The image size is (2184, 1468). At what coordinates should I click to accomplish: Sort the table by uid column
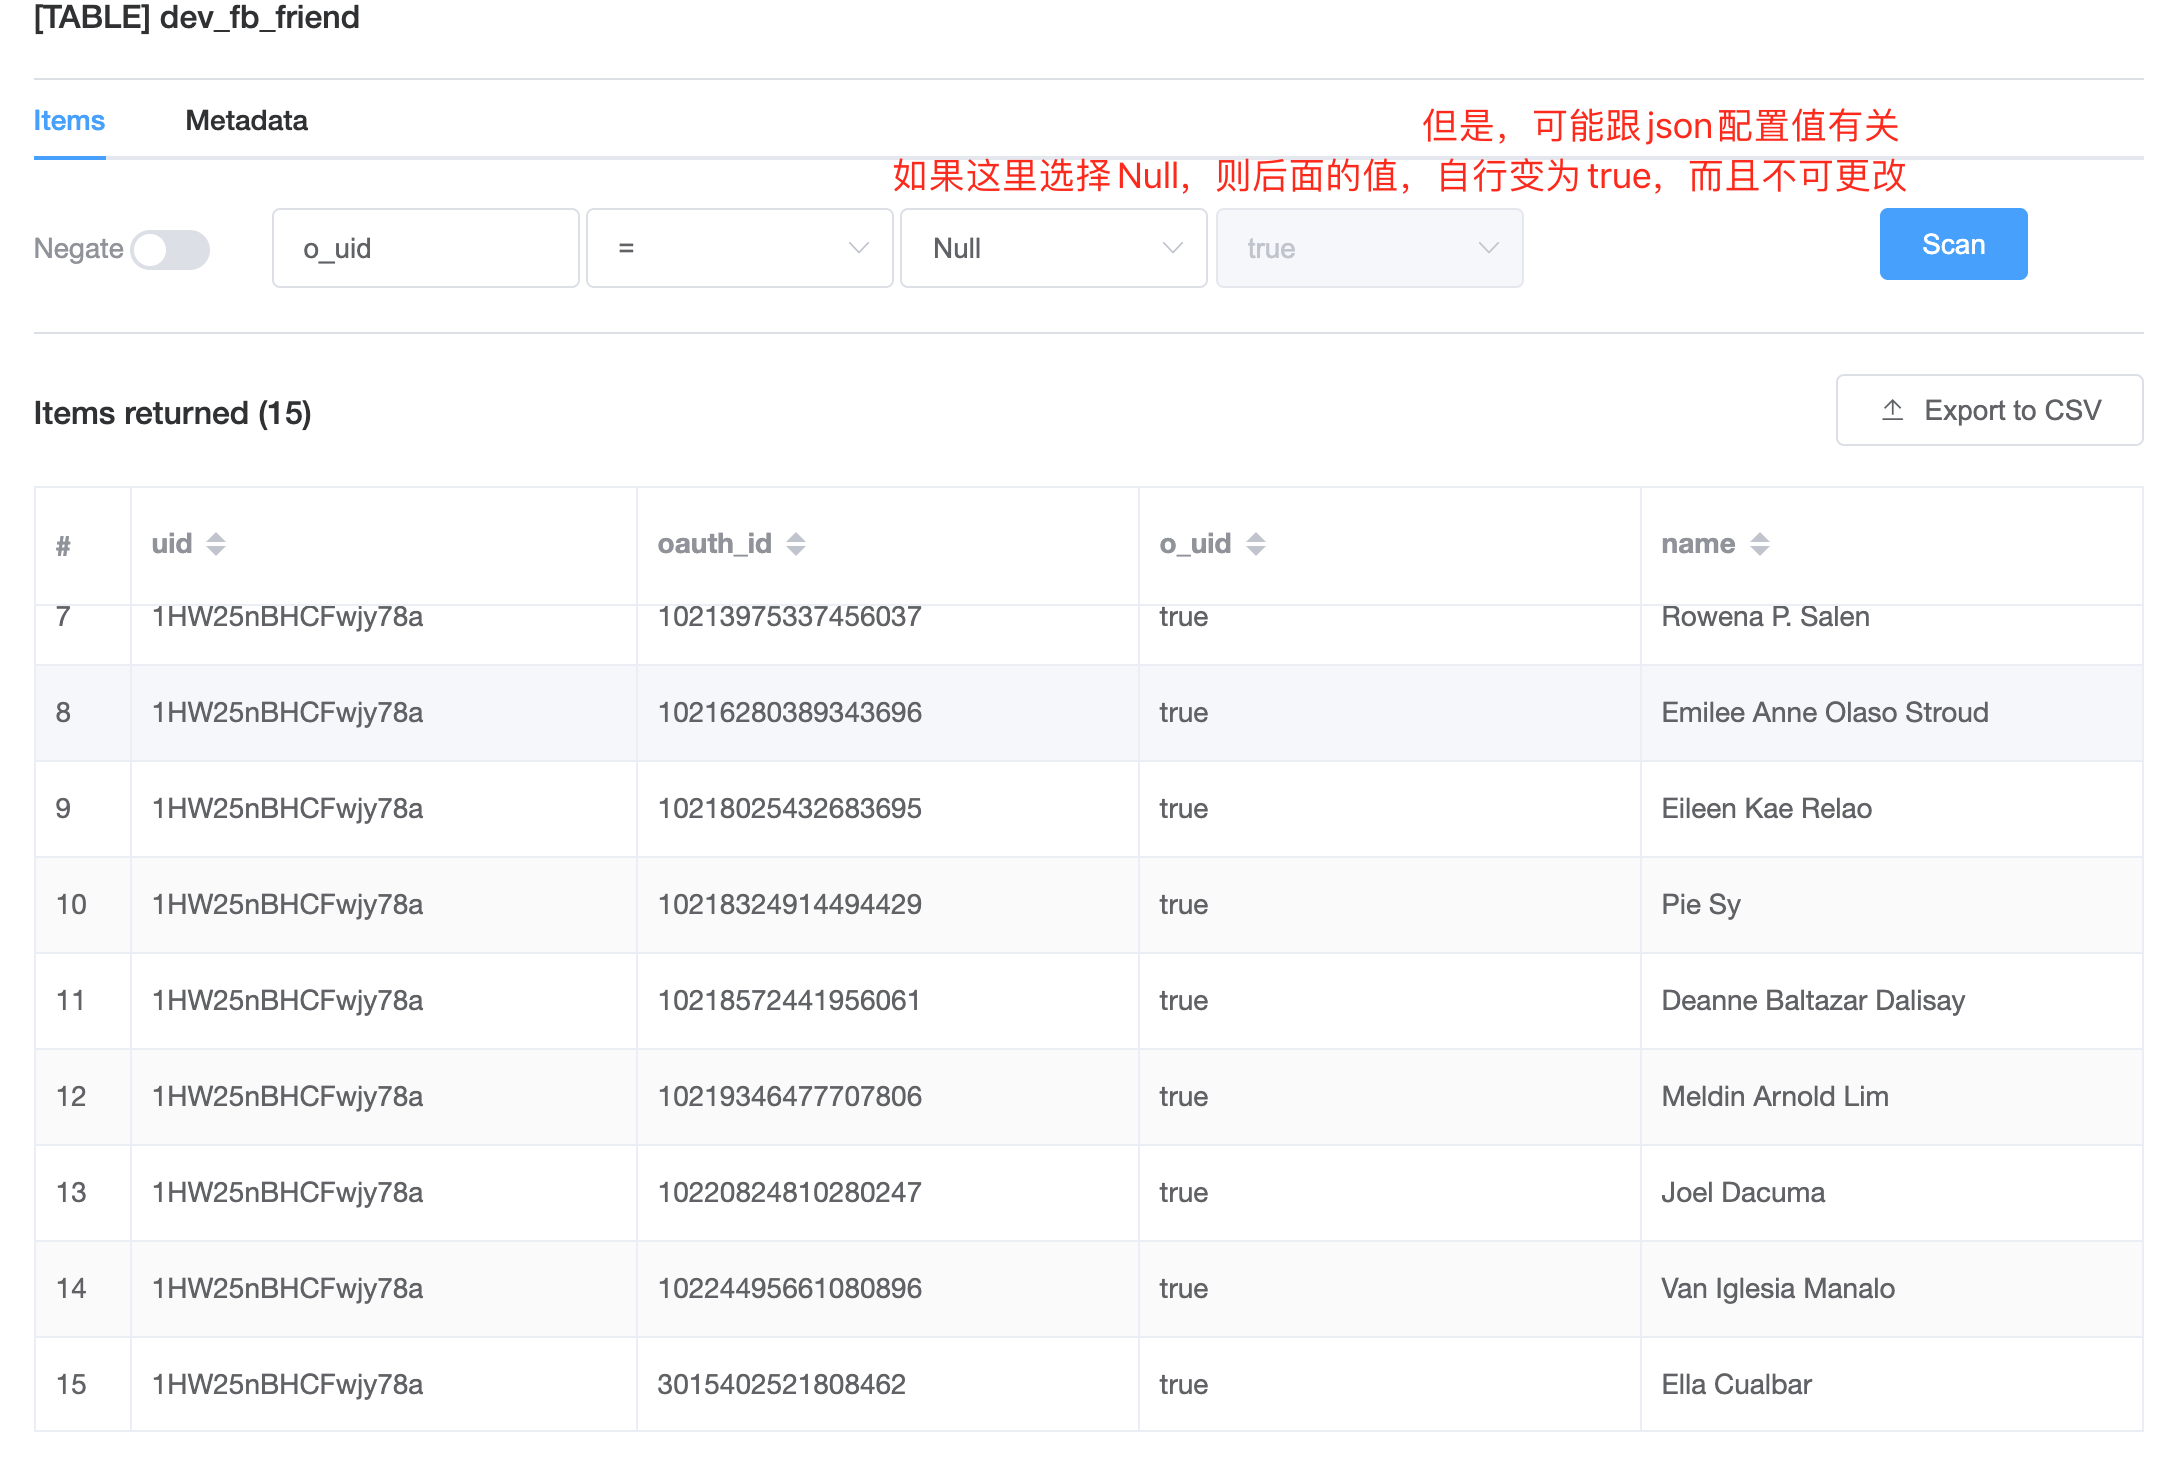click(216, 543)
